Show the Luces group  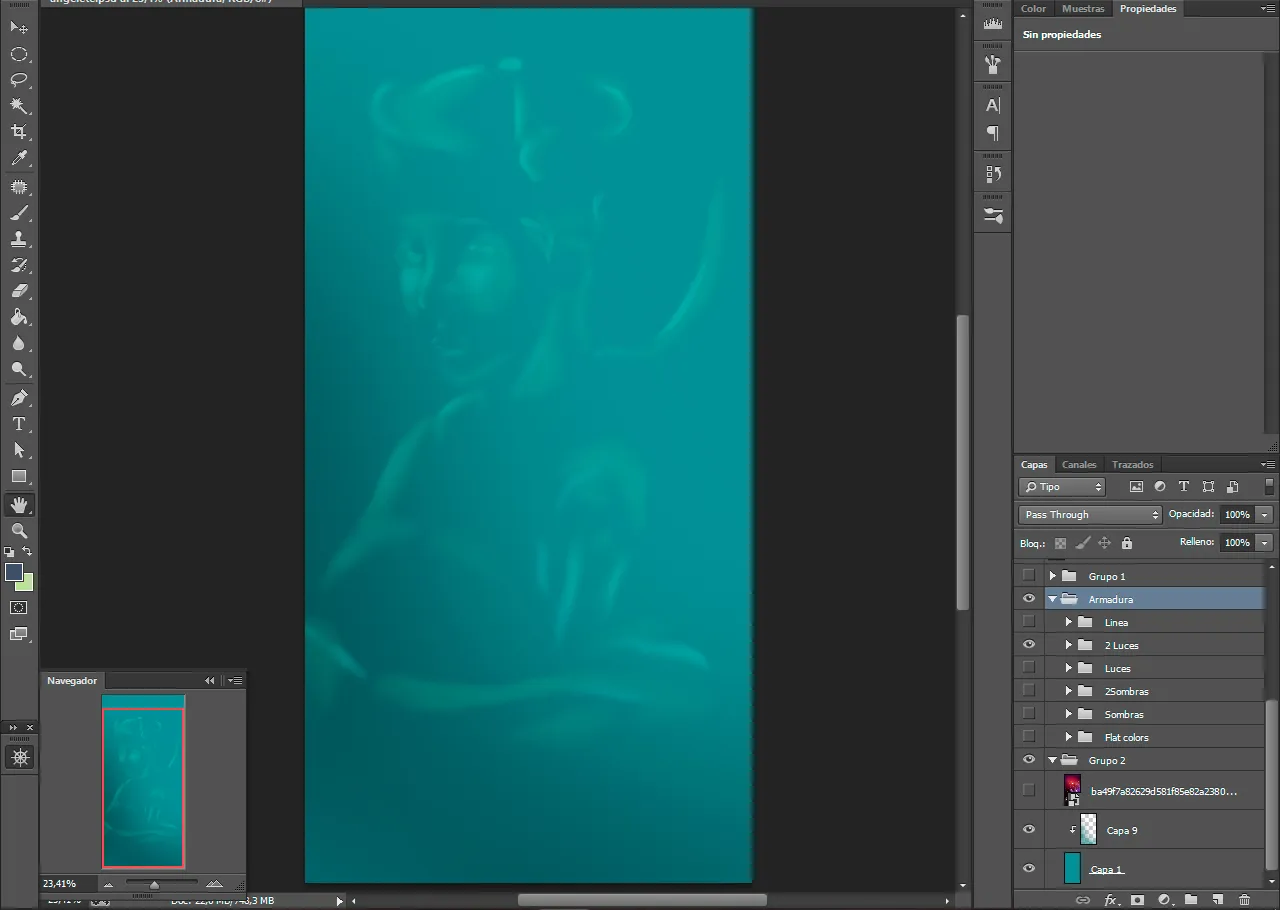pos(1028,668)
